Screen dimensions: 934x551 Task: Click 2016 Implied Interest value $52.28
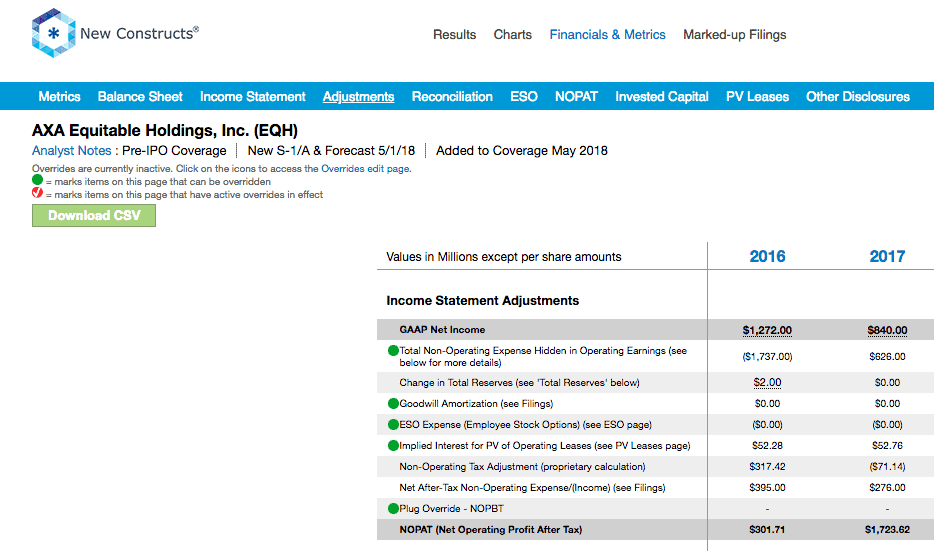[x=767, y=446]
